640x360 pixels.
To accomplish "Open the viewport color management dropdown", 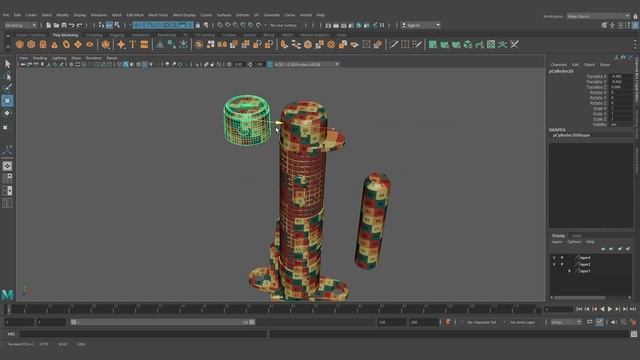I will [x=306, y=64].
